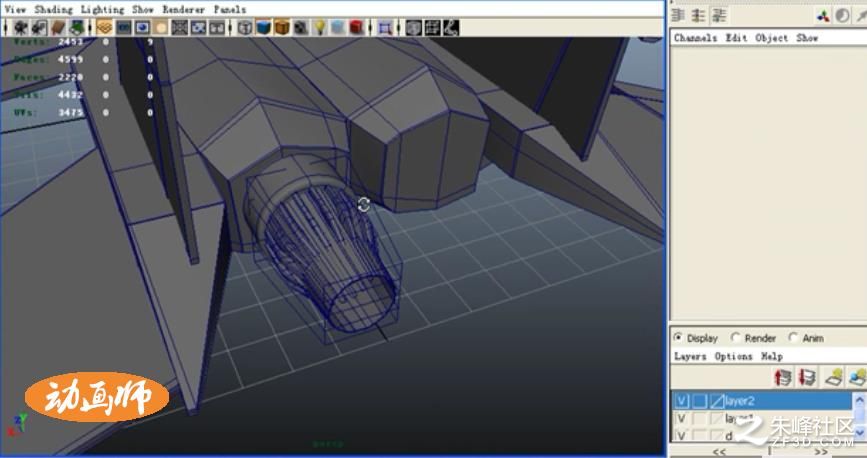Click first channel box layout icon top-right
Viewport: 867px width, 458px height.
(x=678, y=15)
